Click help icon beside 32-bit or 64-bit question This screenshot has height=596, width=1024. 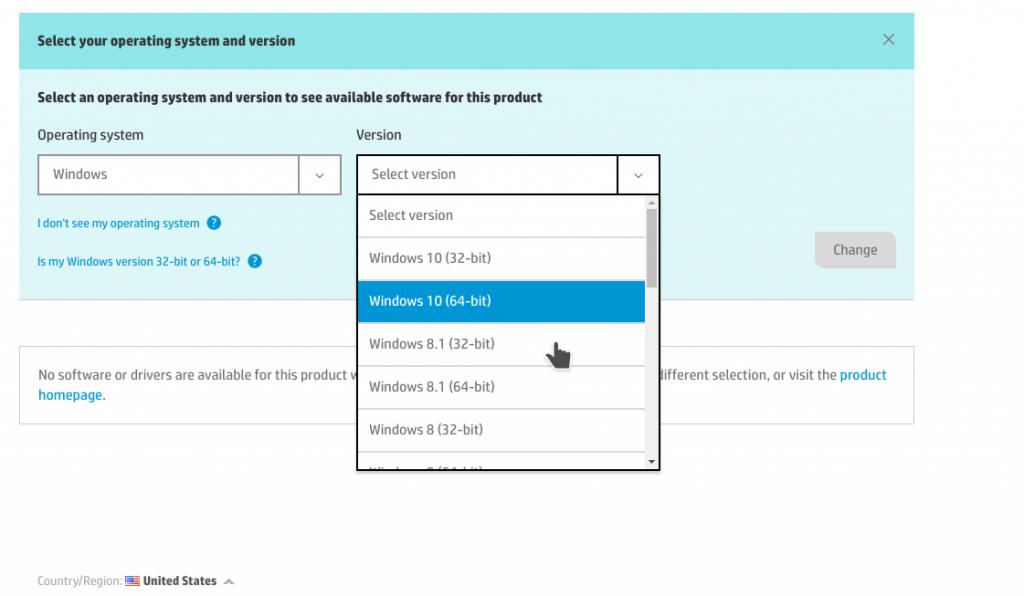255,262
